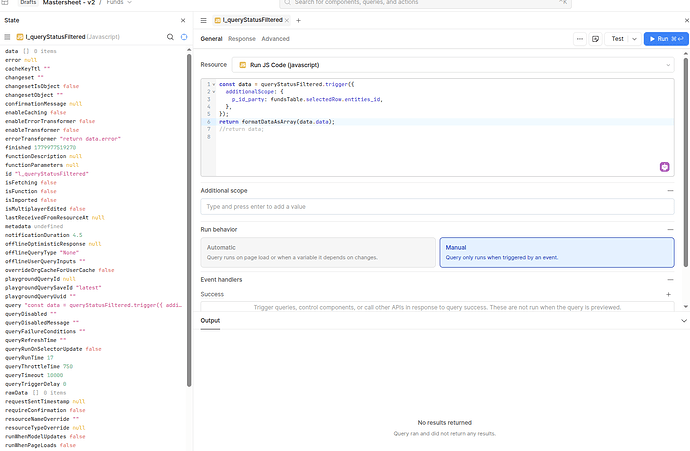Switch to the General tab

pyautogui.click(x=211, y=39)
